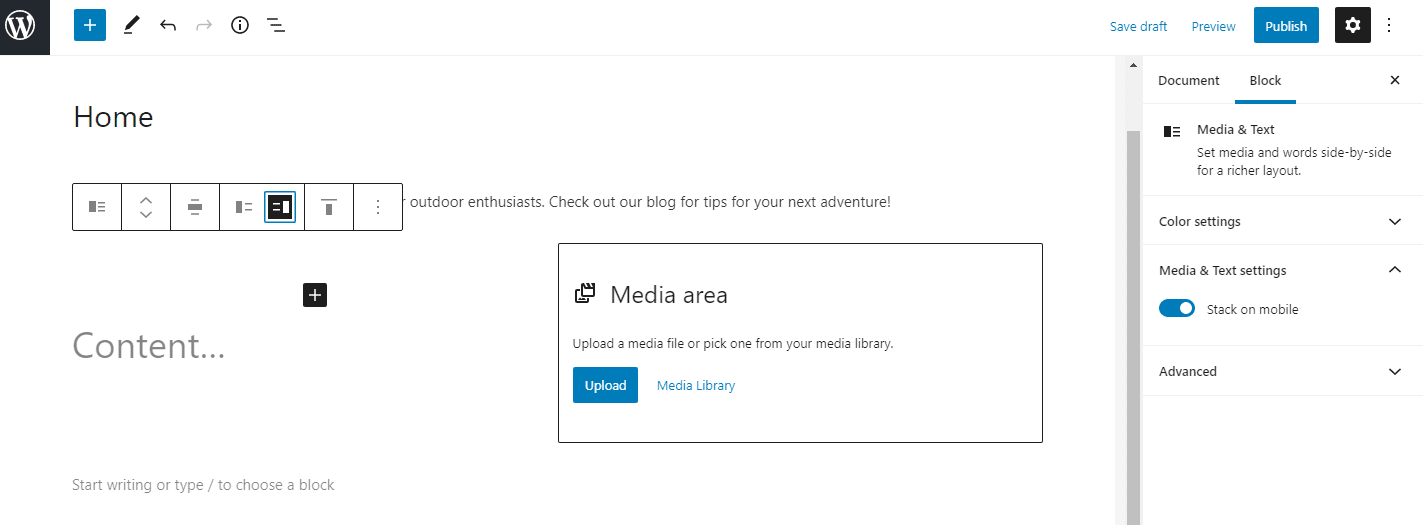This screenshot has height=525, width=1423.
Task: Change block alignment in block toolbar
Action: (x=195, y=207)
